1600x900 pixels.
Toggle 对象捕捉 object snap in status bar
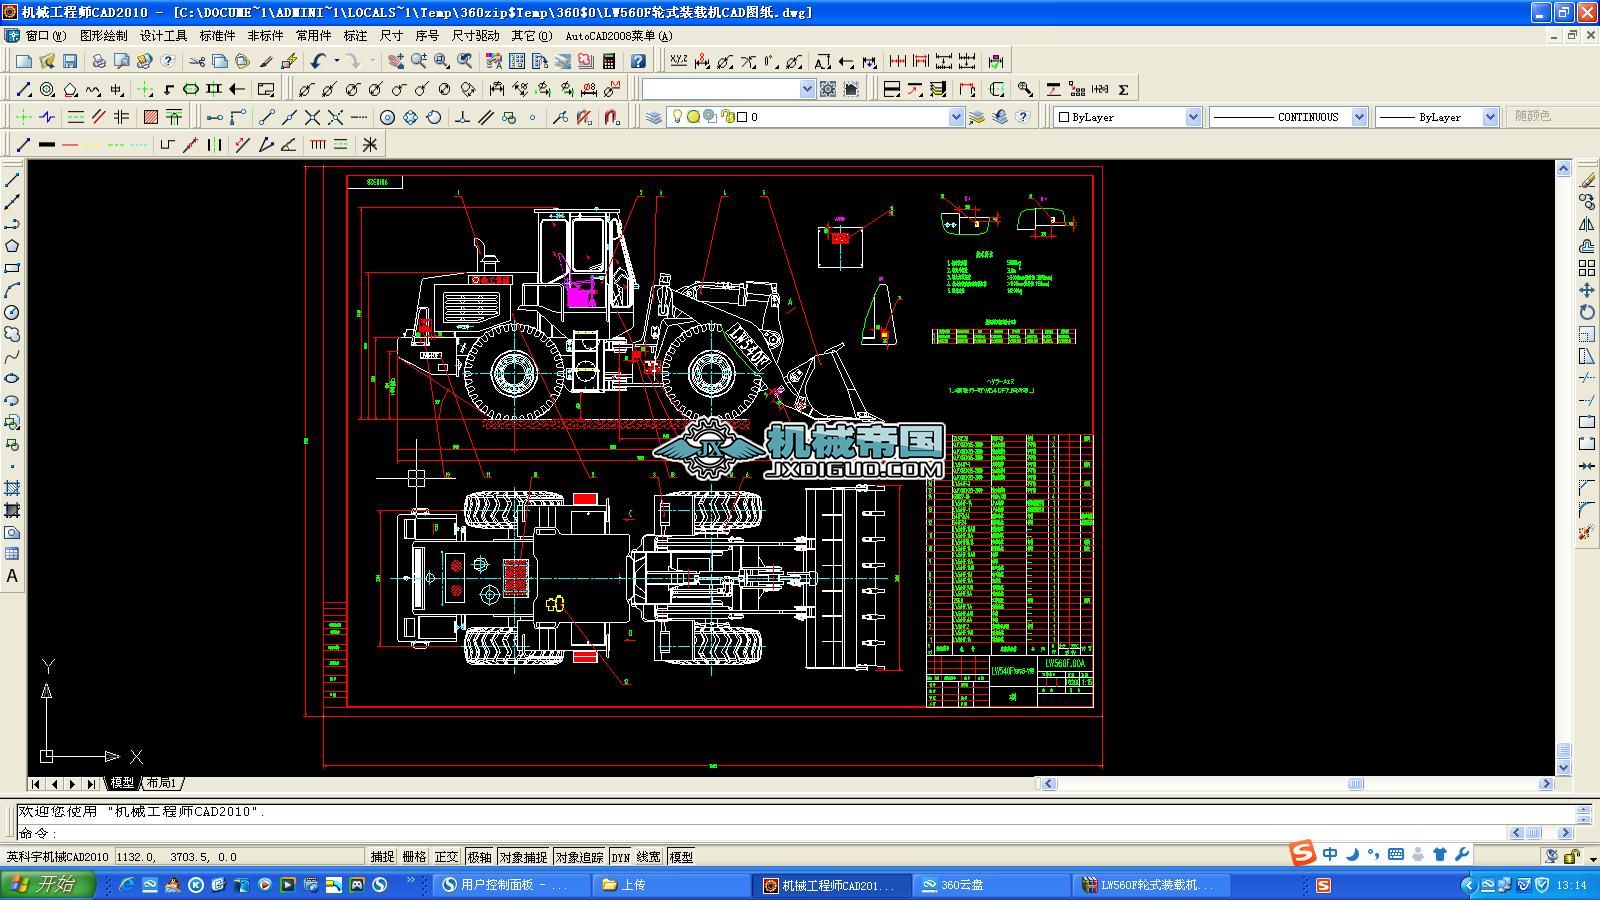(523, 857)
